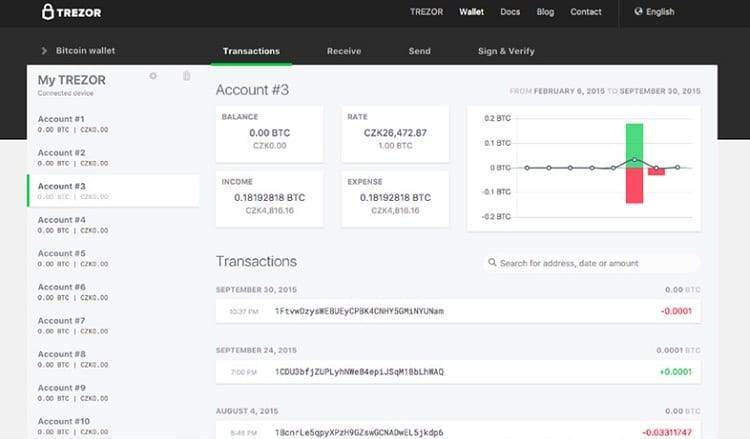Select Account #6 in sidebar
The height and width of the screenshot is (439, 750).
(113, 292)
